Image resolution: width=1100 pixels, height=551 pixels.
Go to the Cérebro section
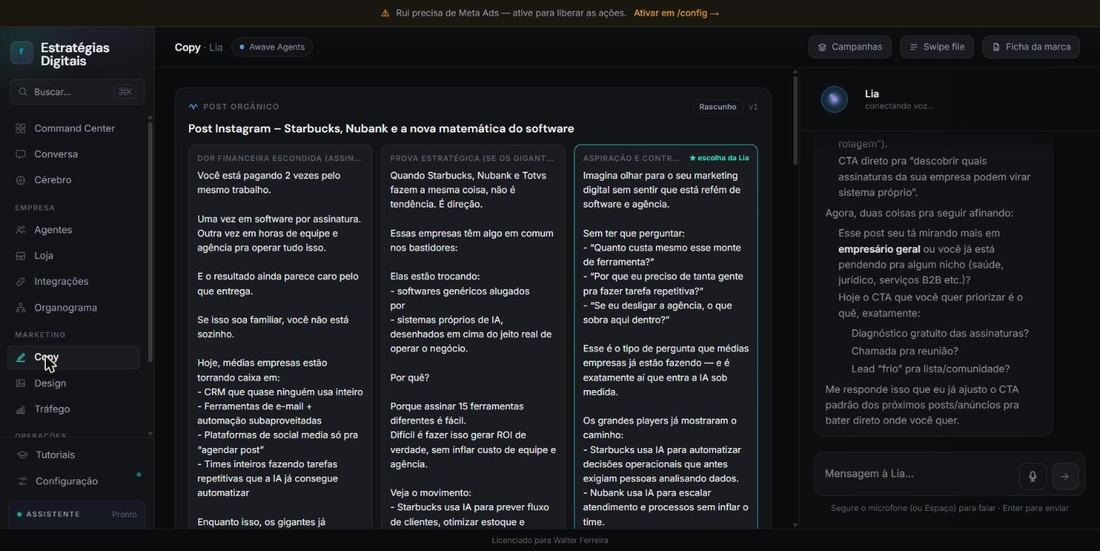(74, 180)
